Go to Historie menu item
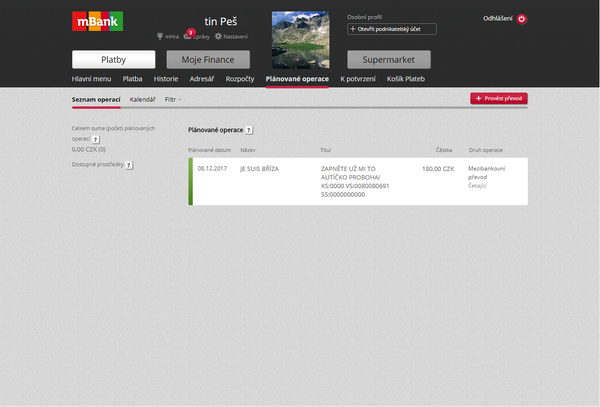Screen dimensions: 600x407 pyautogui.click(x=166, y=78)
